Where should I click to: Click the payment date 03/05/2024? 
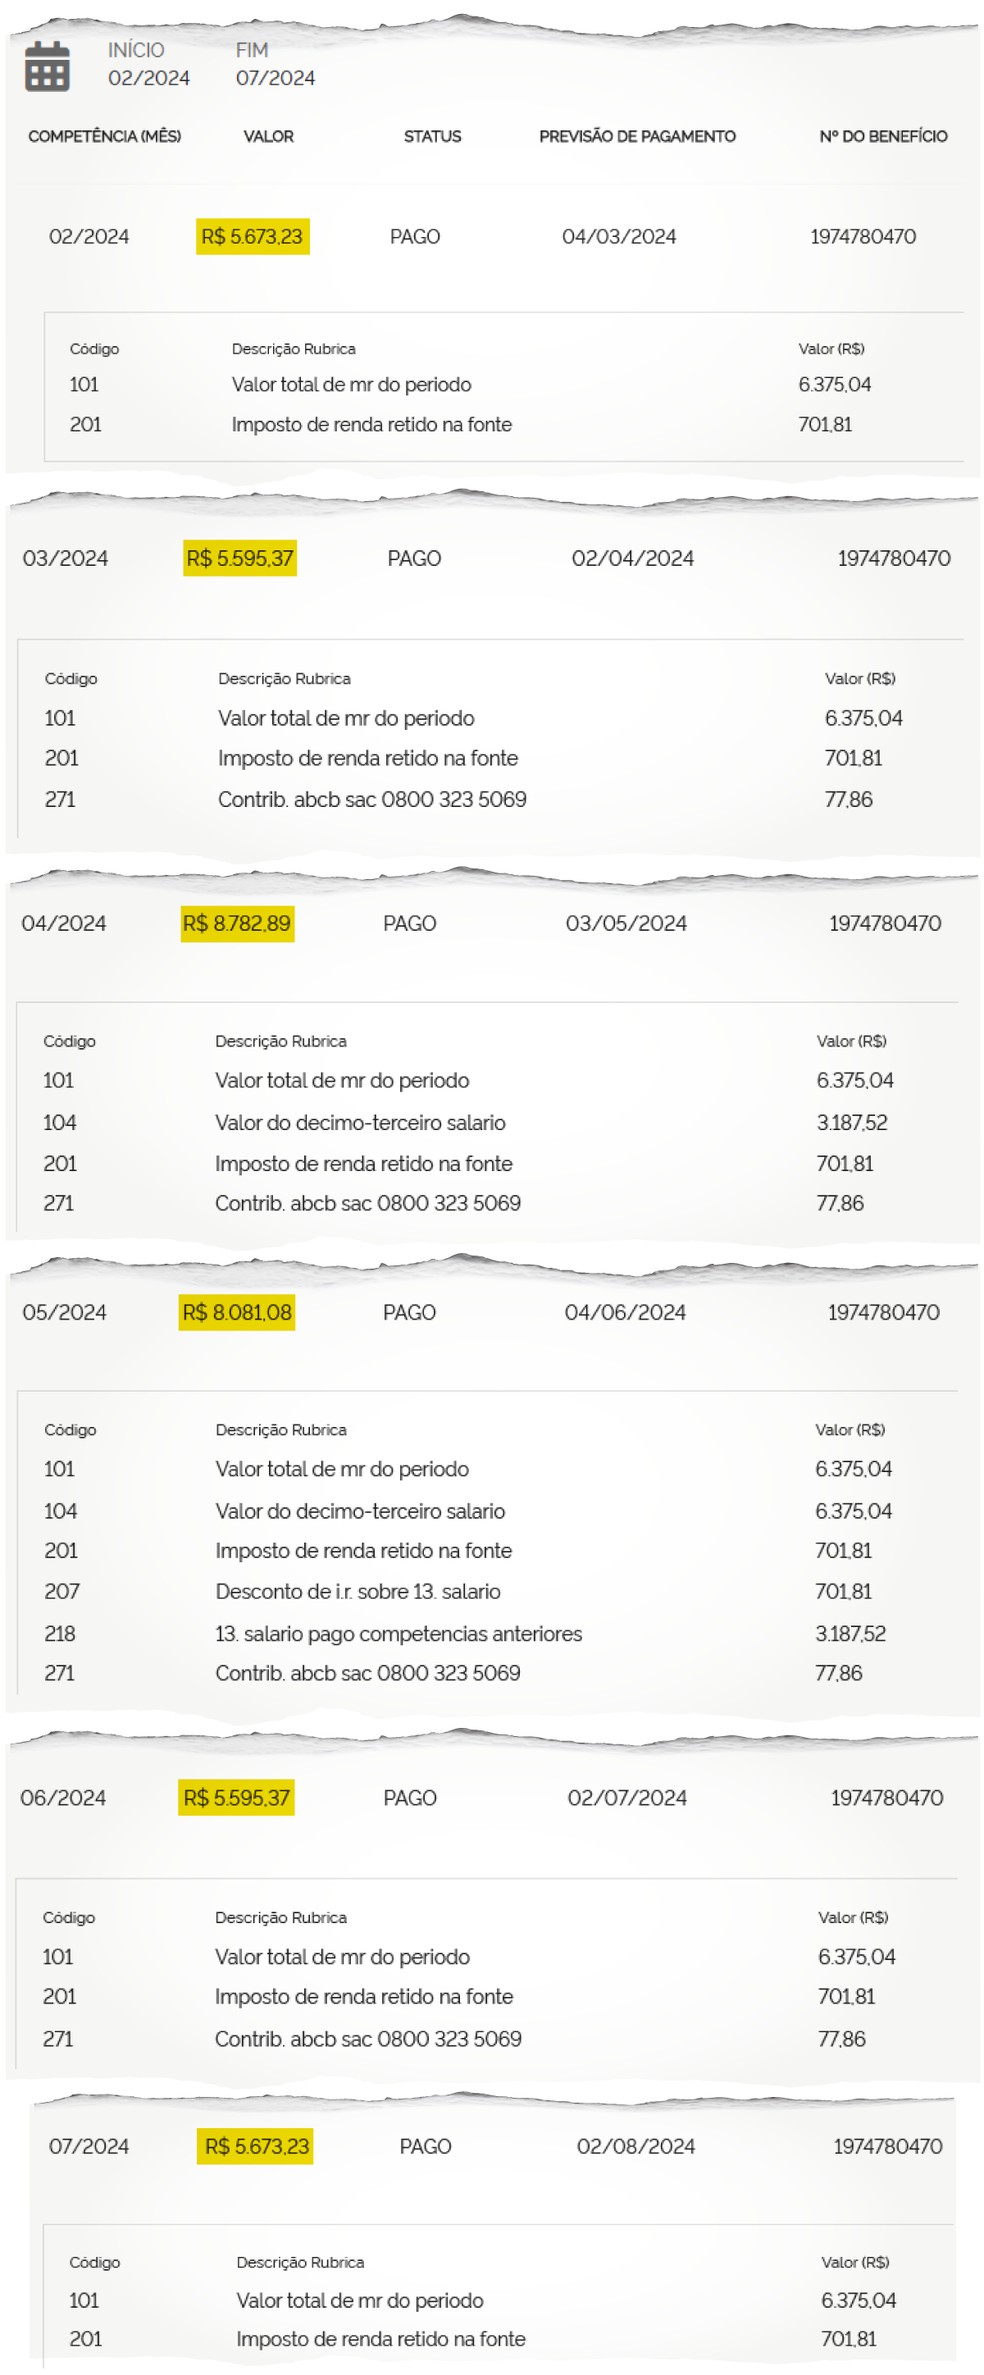[x=626, y=923]
